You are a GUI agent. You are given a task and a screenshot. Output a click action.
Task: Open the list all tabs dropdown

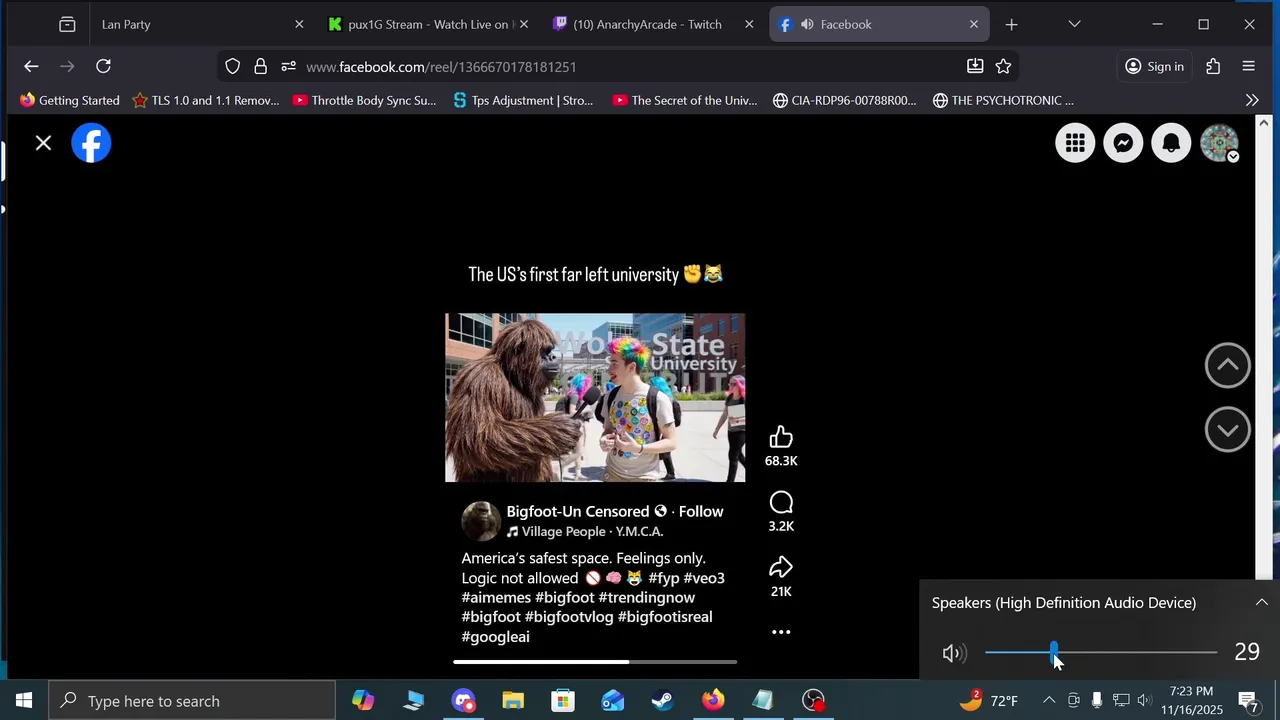[x=1074, y=24]
